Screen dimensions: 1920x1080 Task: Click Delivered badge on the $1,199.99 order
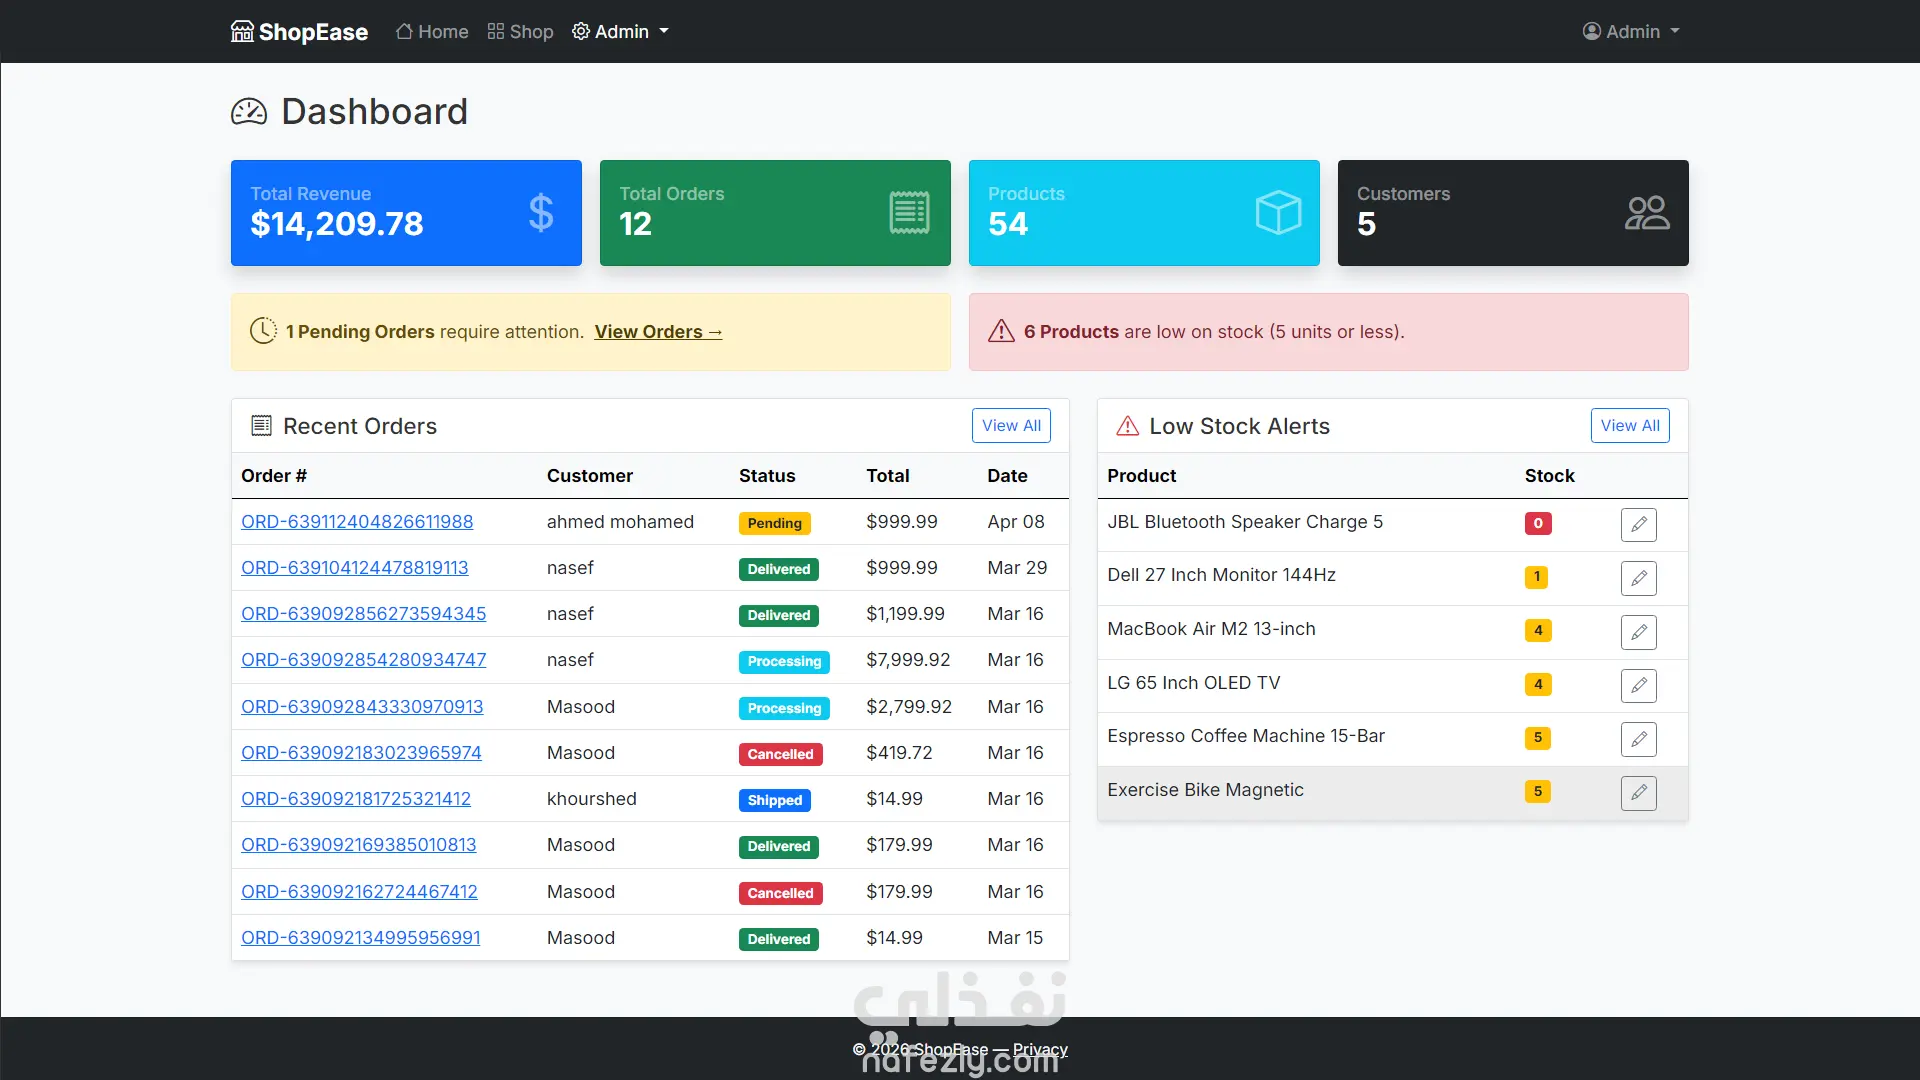coord(778,615)
